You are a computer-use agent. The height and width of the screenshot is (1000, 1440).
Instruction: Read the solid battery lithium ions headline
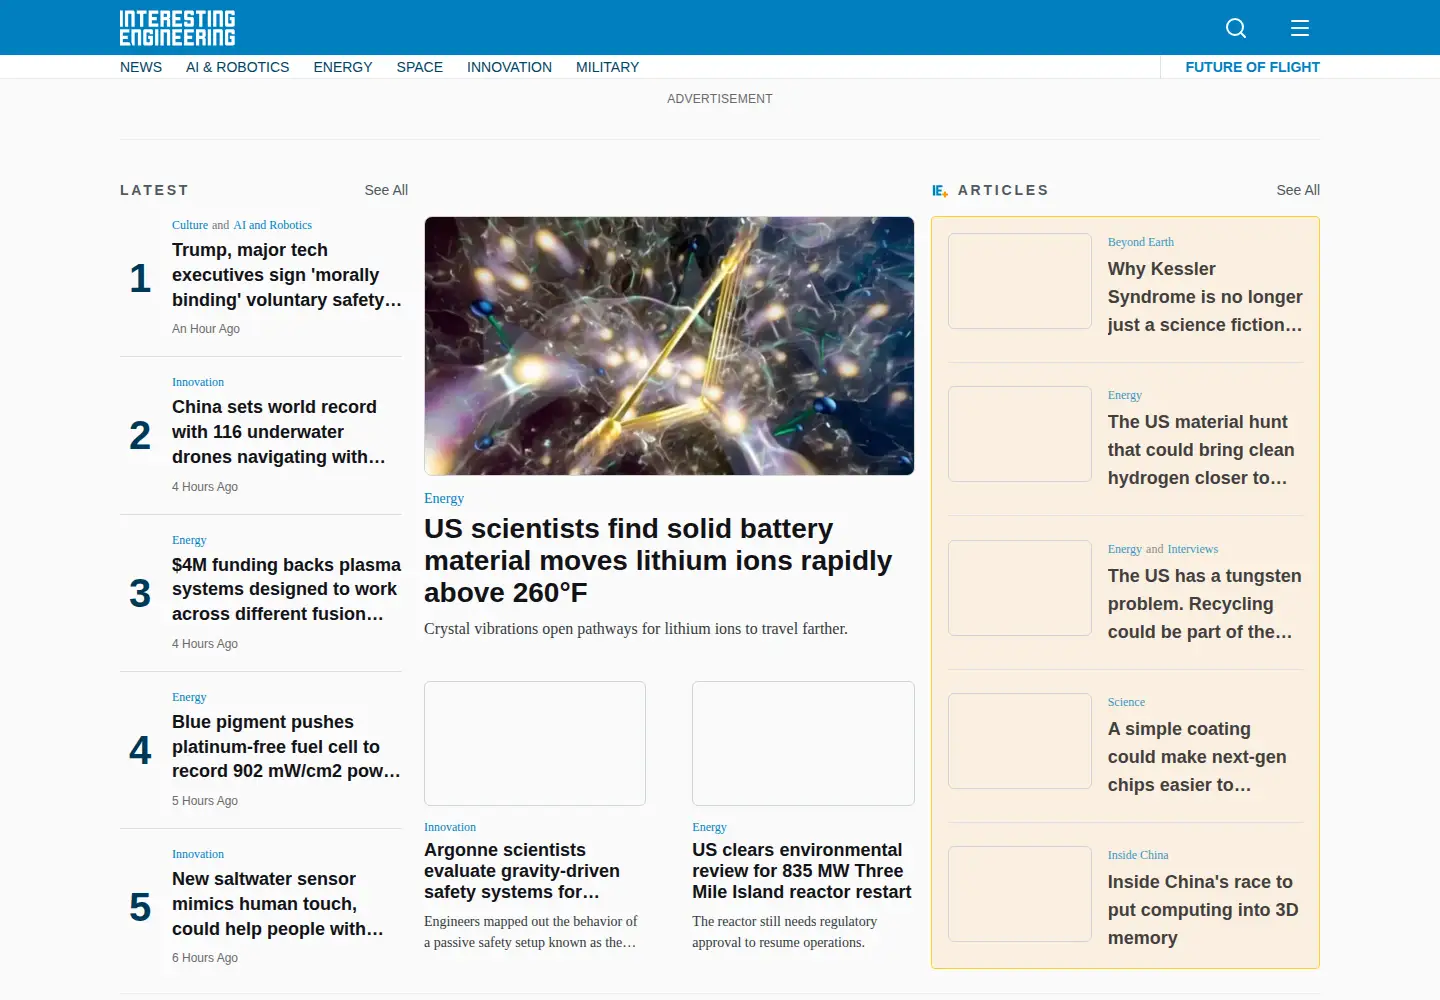[x=658, y=560]
